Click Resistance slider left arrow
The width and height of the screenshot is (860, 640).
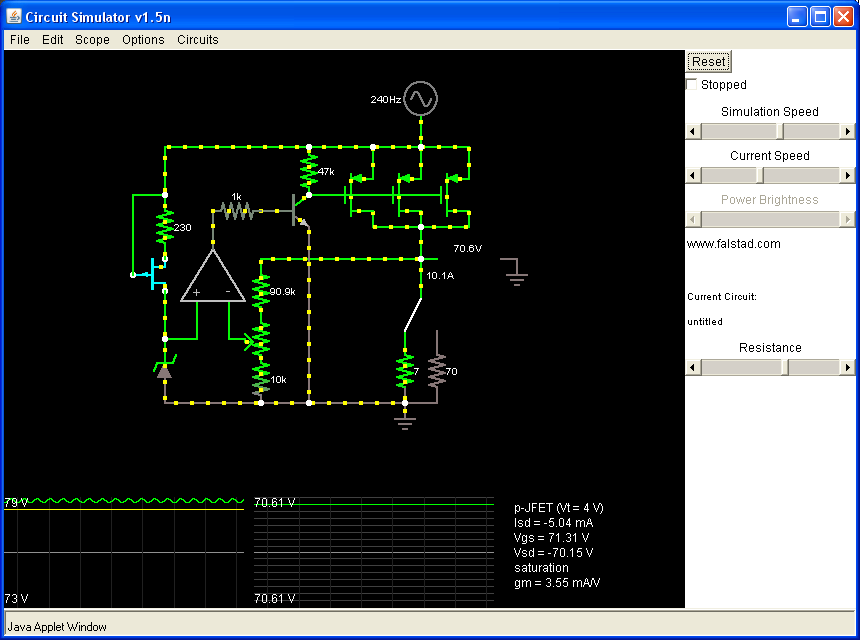click(693, 367)
